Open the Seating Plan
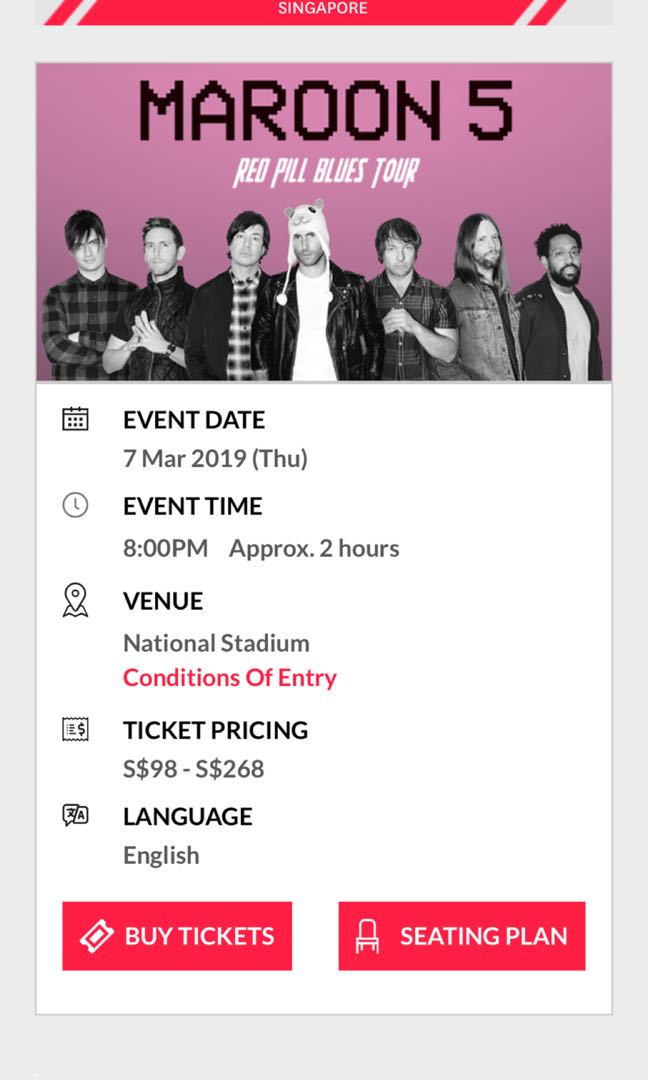Image resolution: width=648 pixels, height=1080 pixels. (461, 936)
